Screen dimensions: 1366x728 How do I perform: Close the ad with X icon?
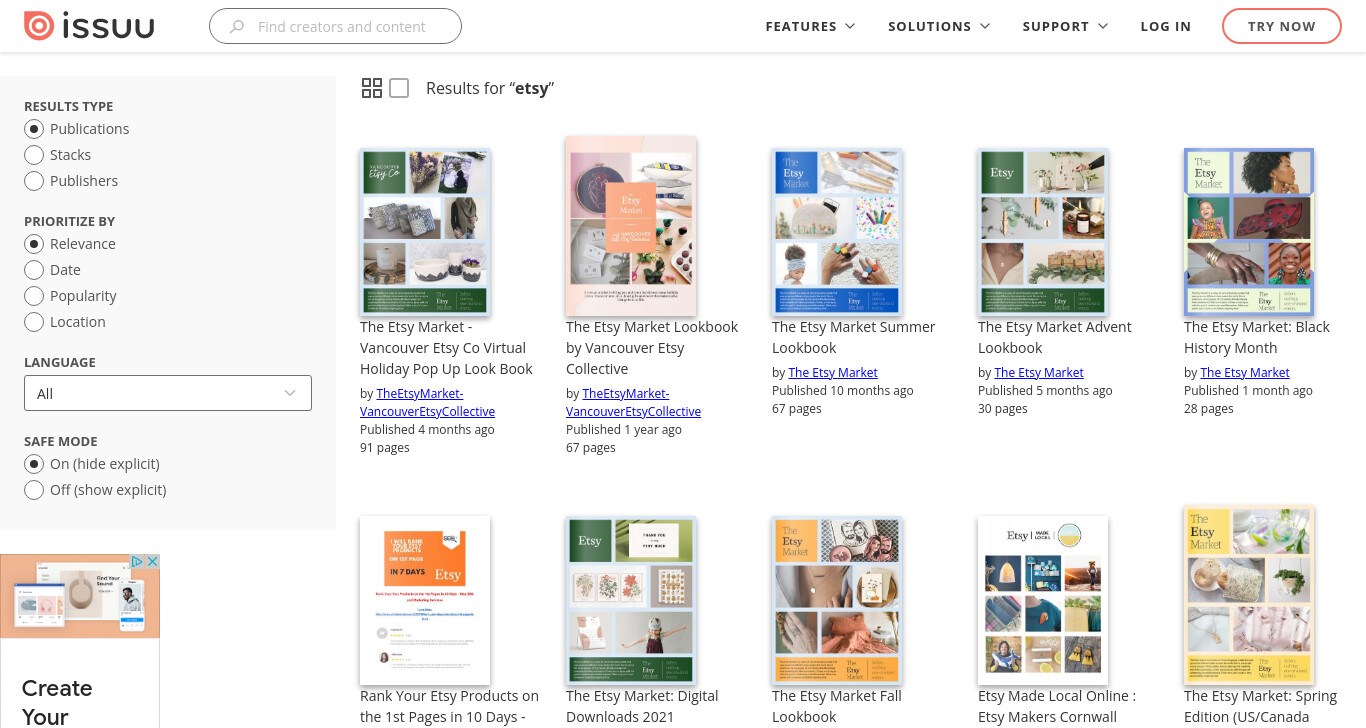153,562
